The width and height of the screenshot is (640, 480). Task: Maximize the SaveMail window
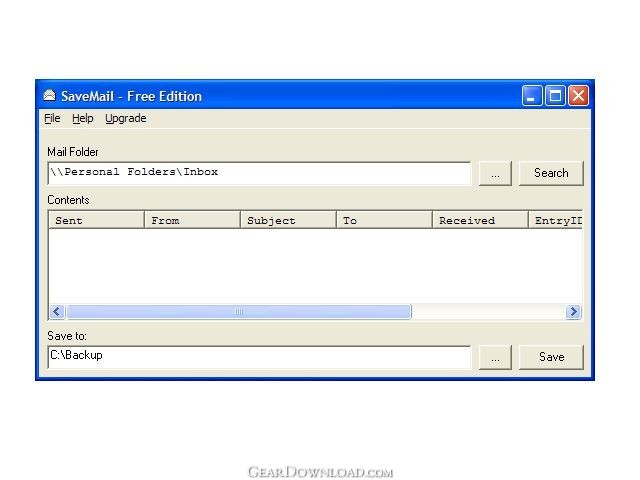555,96
